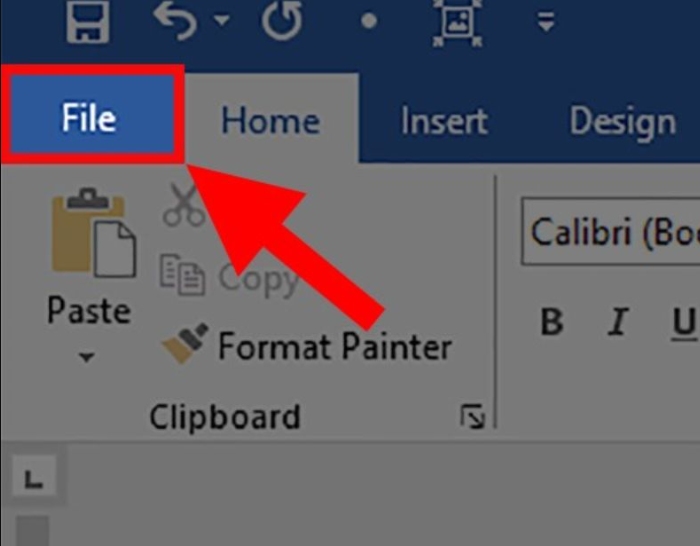Screen dimensions: 700x546
Task: Open the Design tab
Action: (x=622, y=122)
